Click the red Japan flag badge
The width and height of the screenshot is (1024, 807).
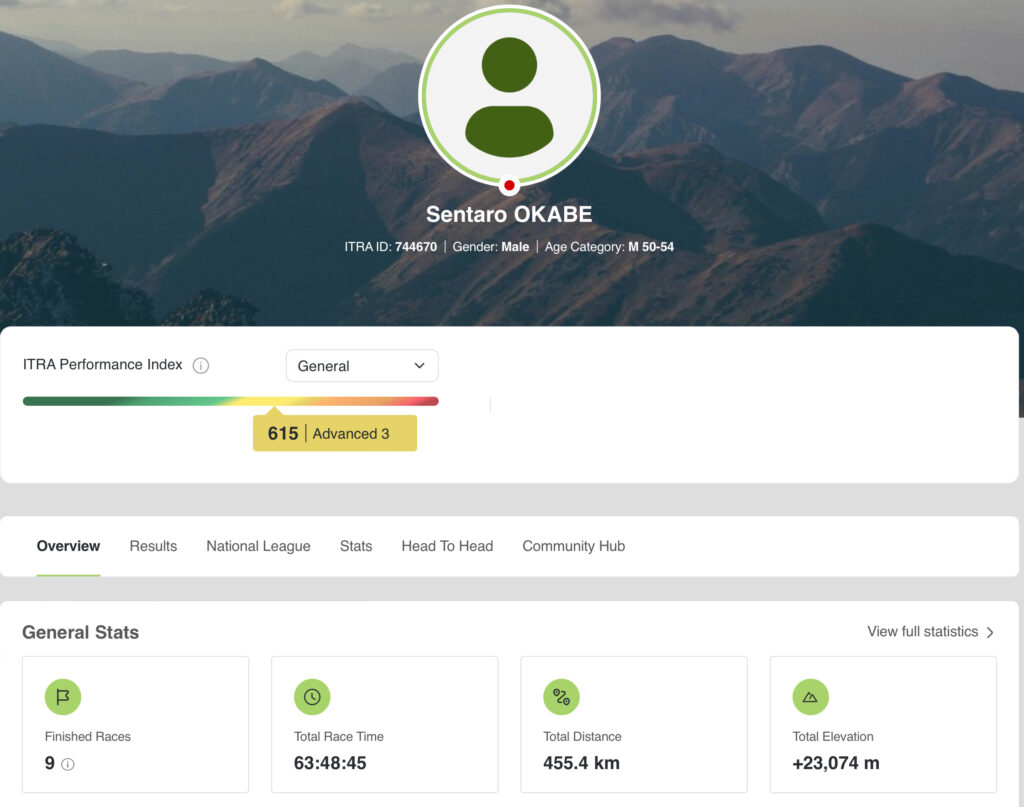[x=509, y=185]
